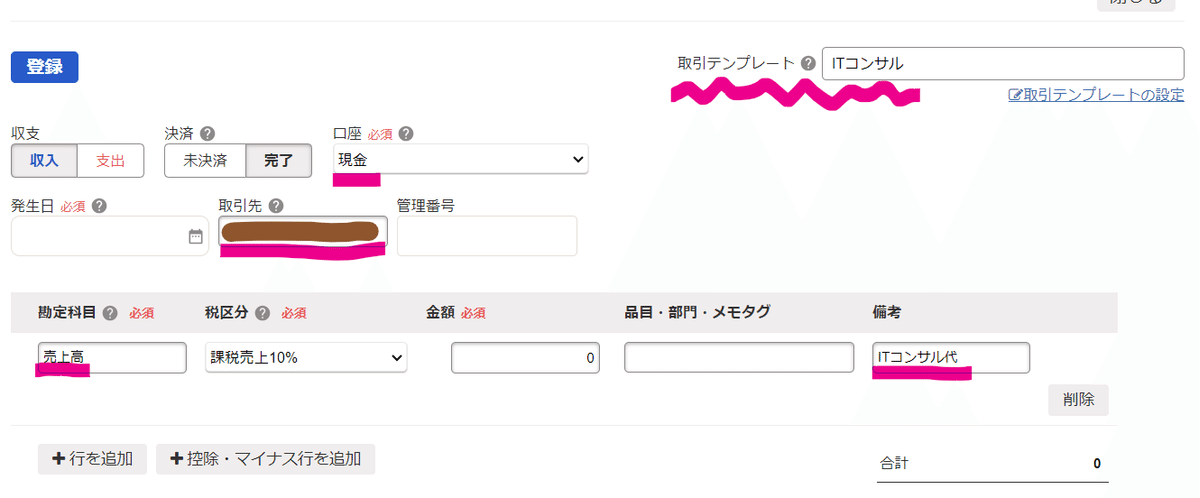Select the 収入 toggle
This screenshot has width=1200, height=498.
click(x=44, y=160)
